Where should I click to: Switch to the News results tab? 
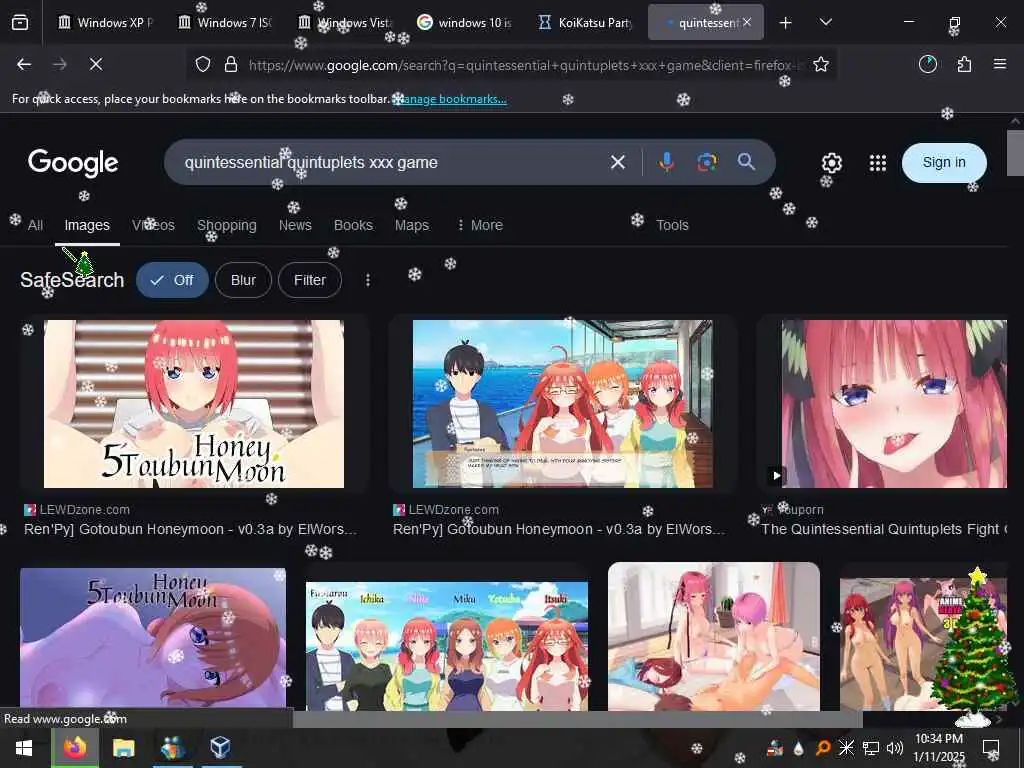point(295,225)
